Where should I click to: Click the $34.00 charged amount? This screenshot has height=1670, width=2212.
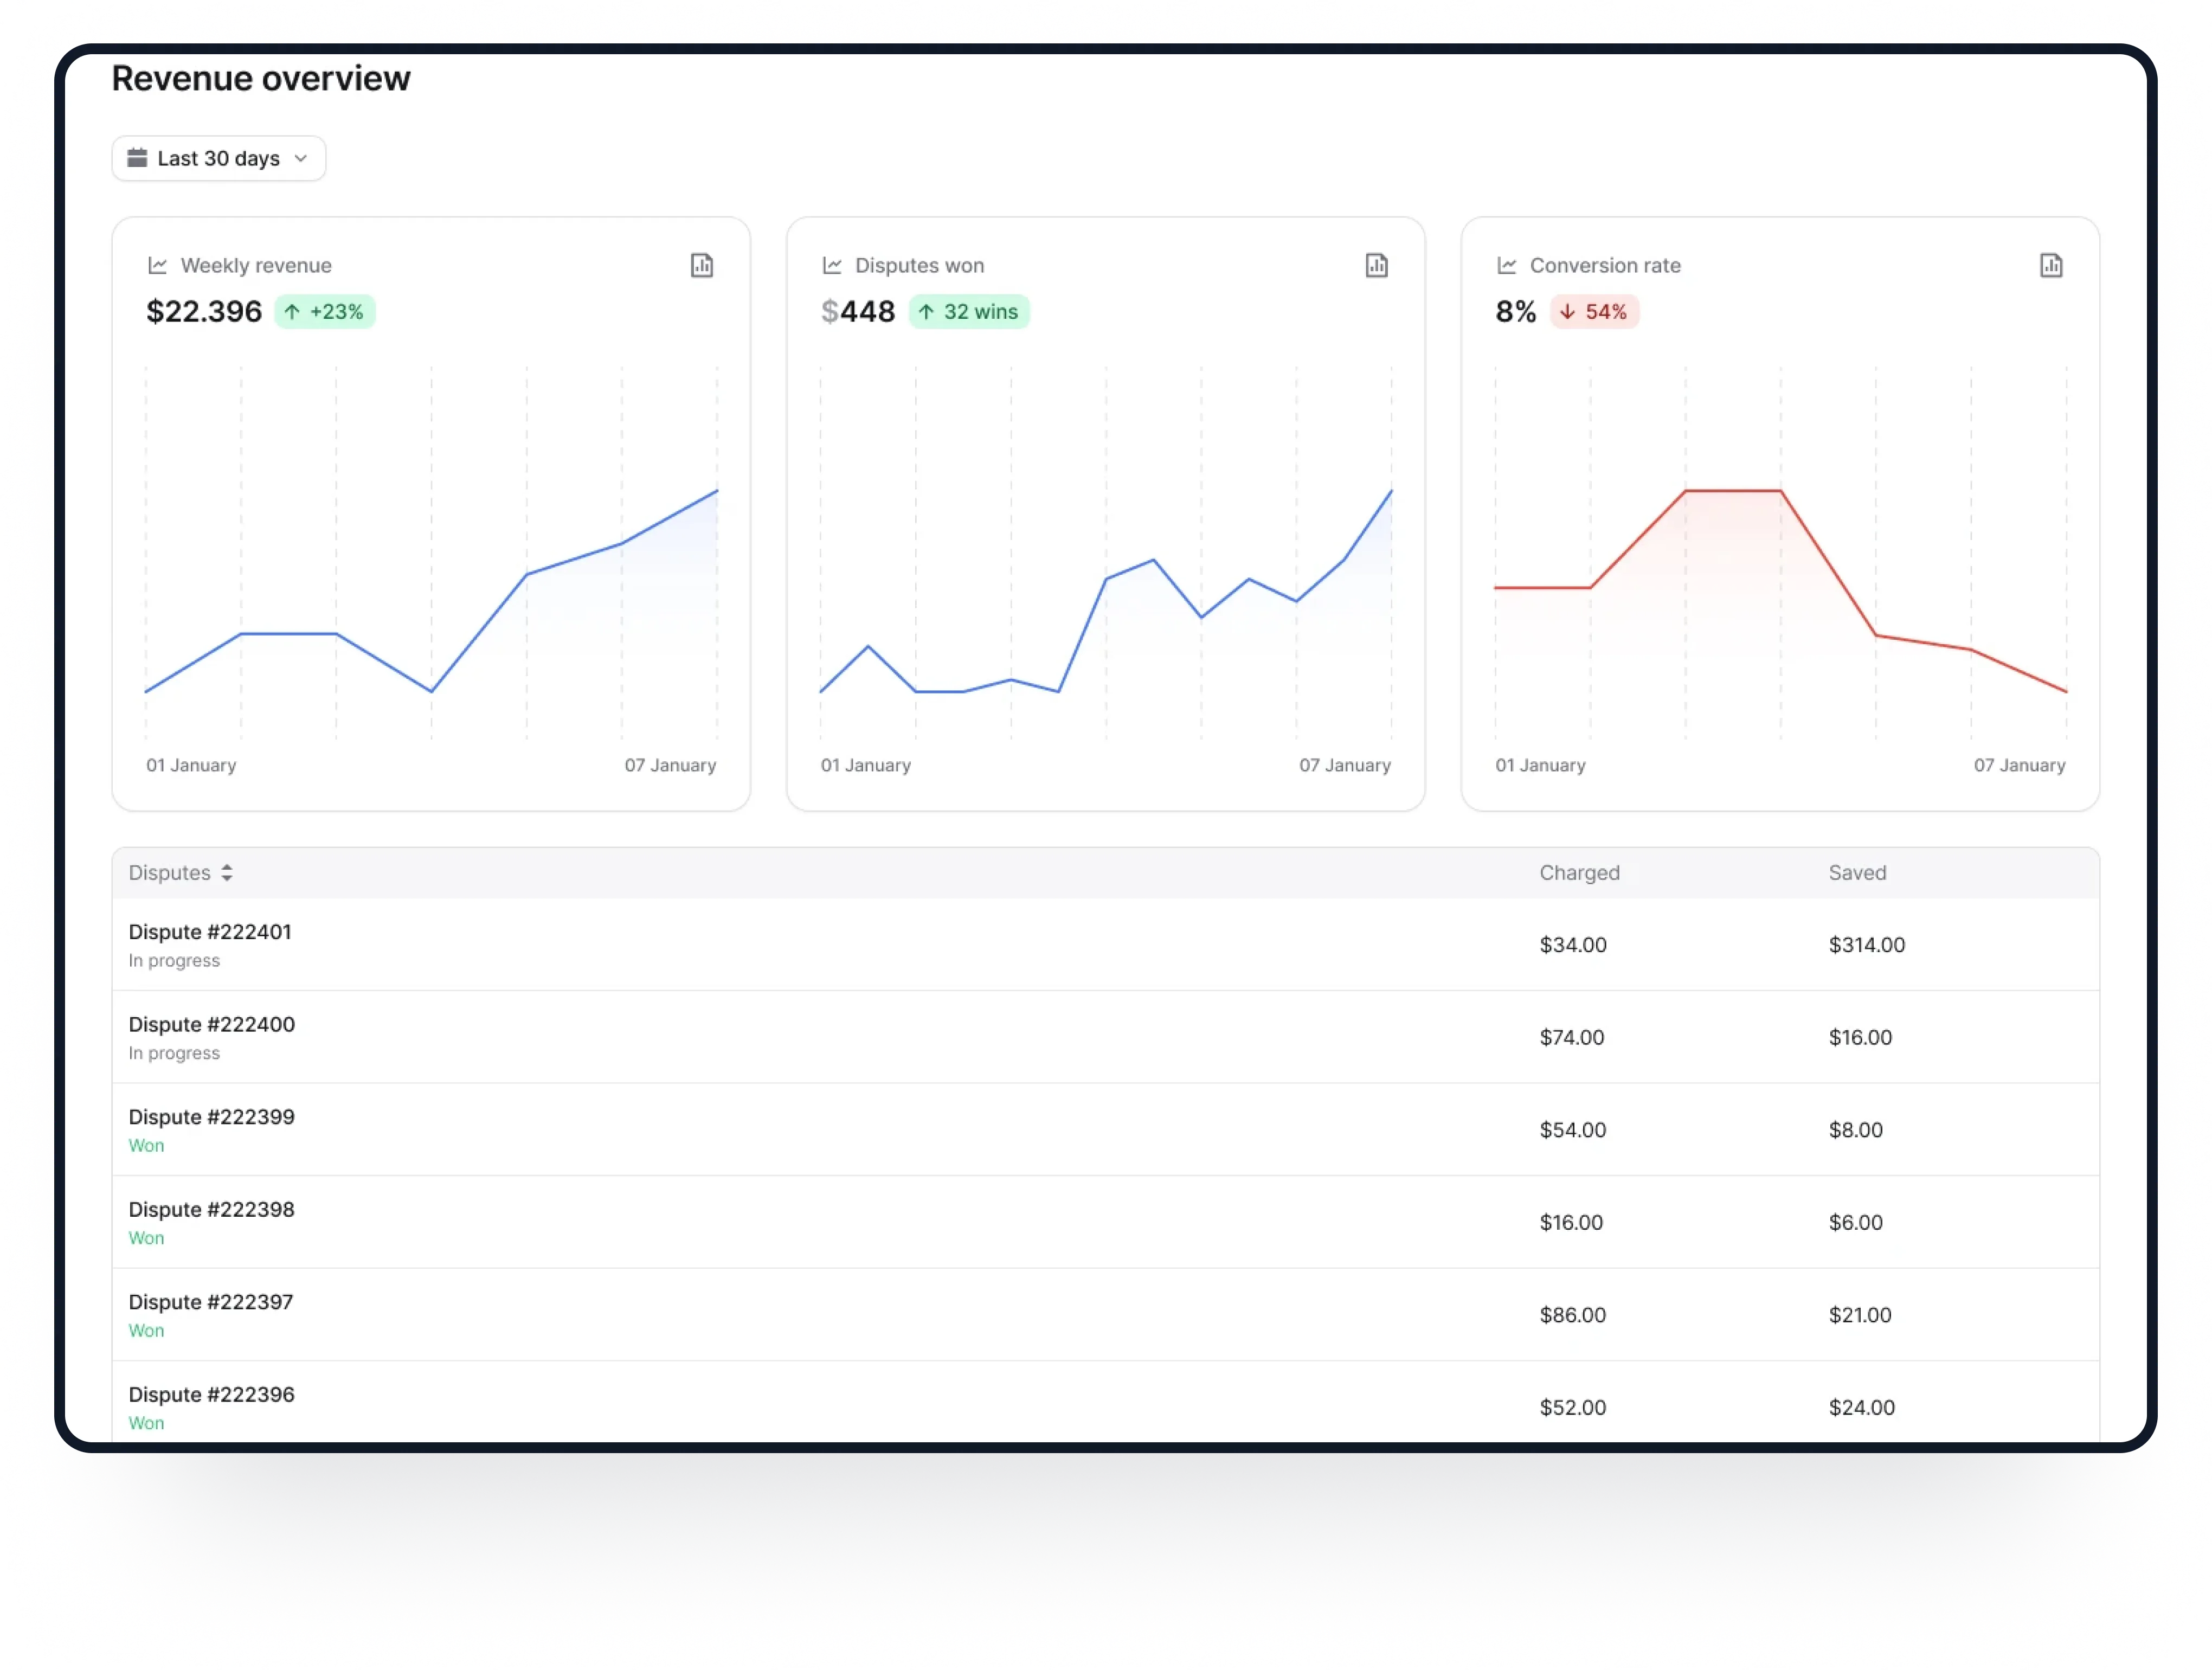(1572, 944)
